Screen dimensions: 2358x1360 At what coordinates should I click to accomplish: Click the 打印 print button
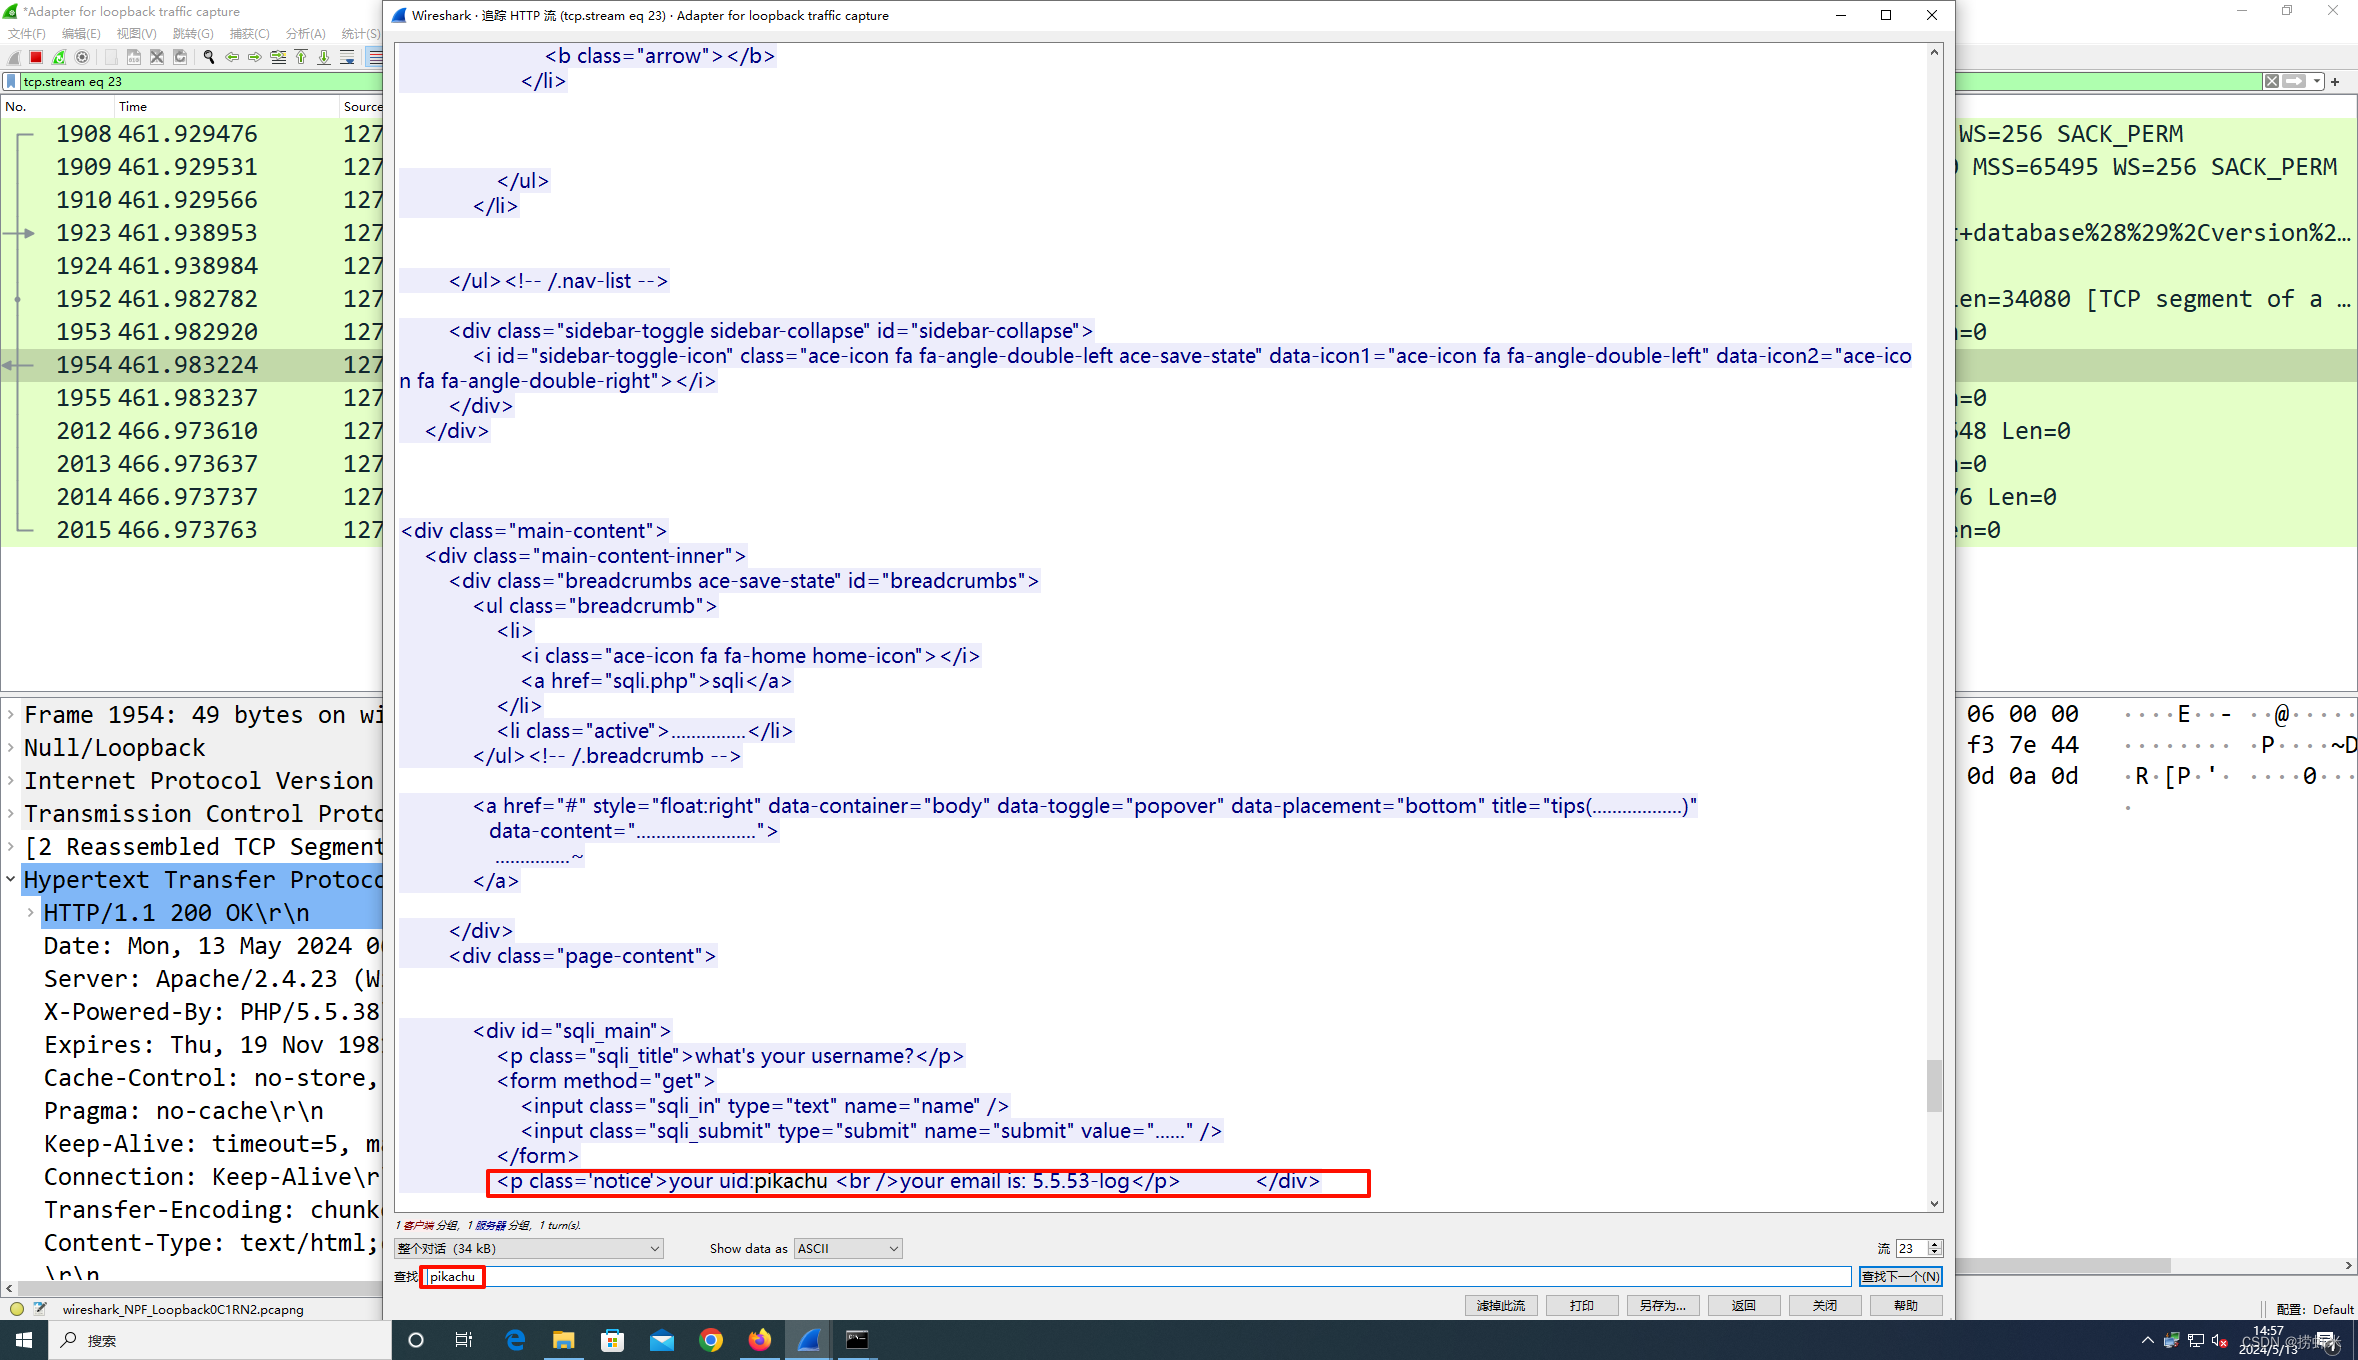pos(1582,1305)
